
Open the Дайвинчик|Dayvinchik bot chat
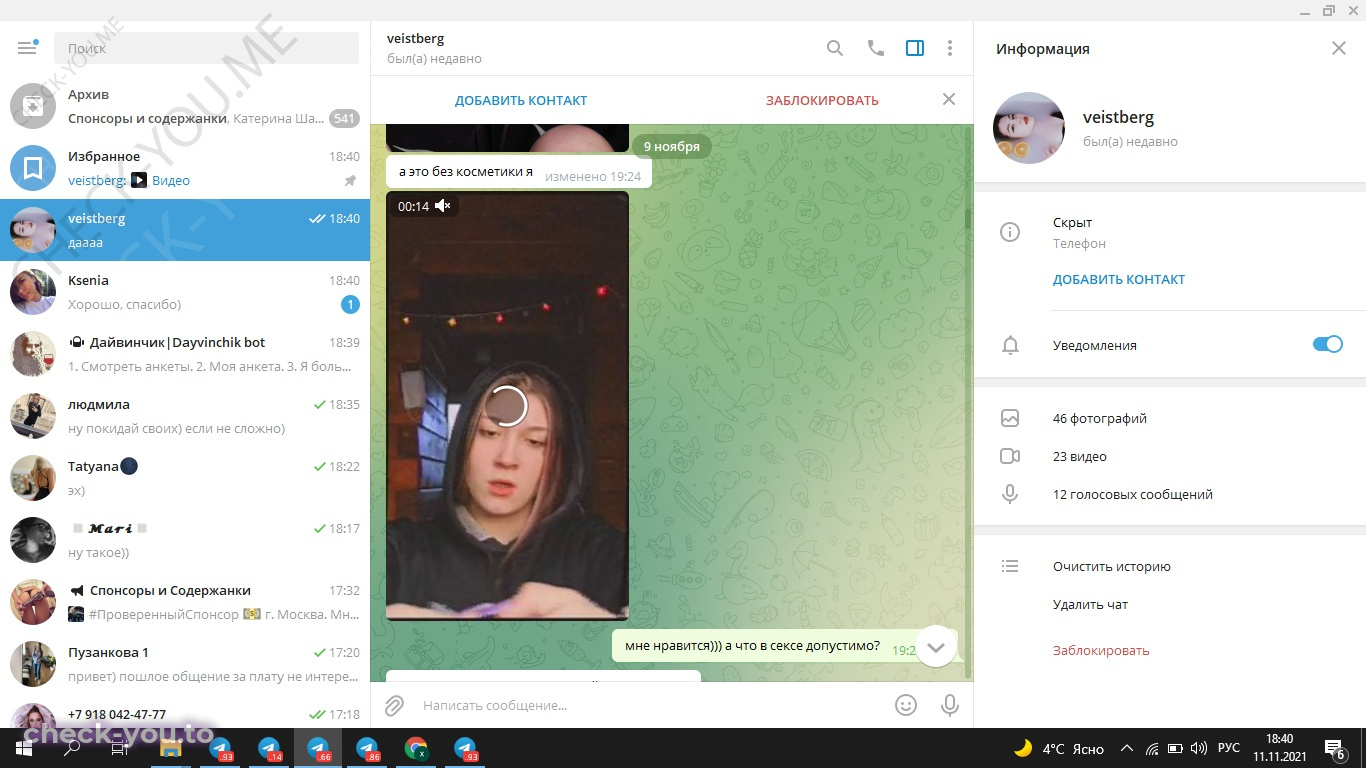pyautogui.click(x=185, y=354)
